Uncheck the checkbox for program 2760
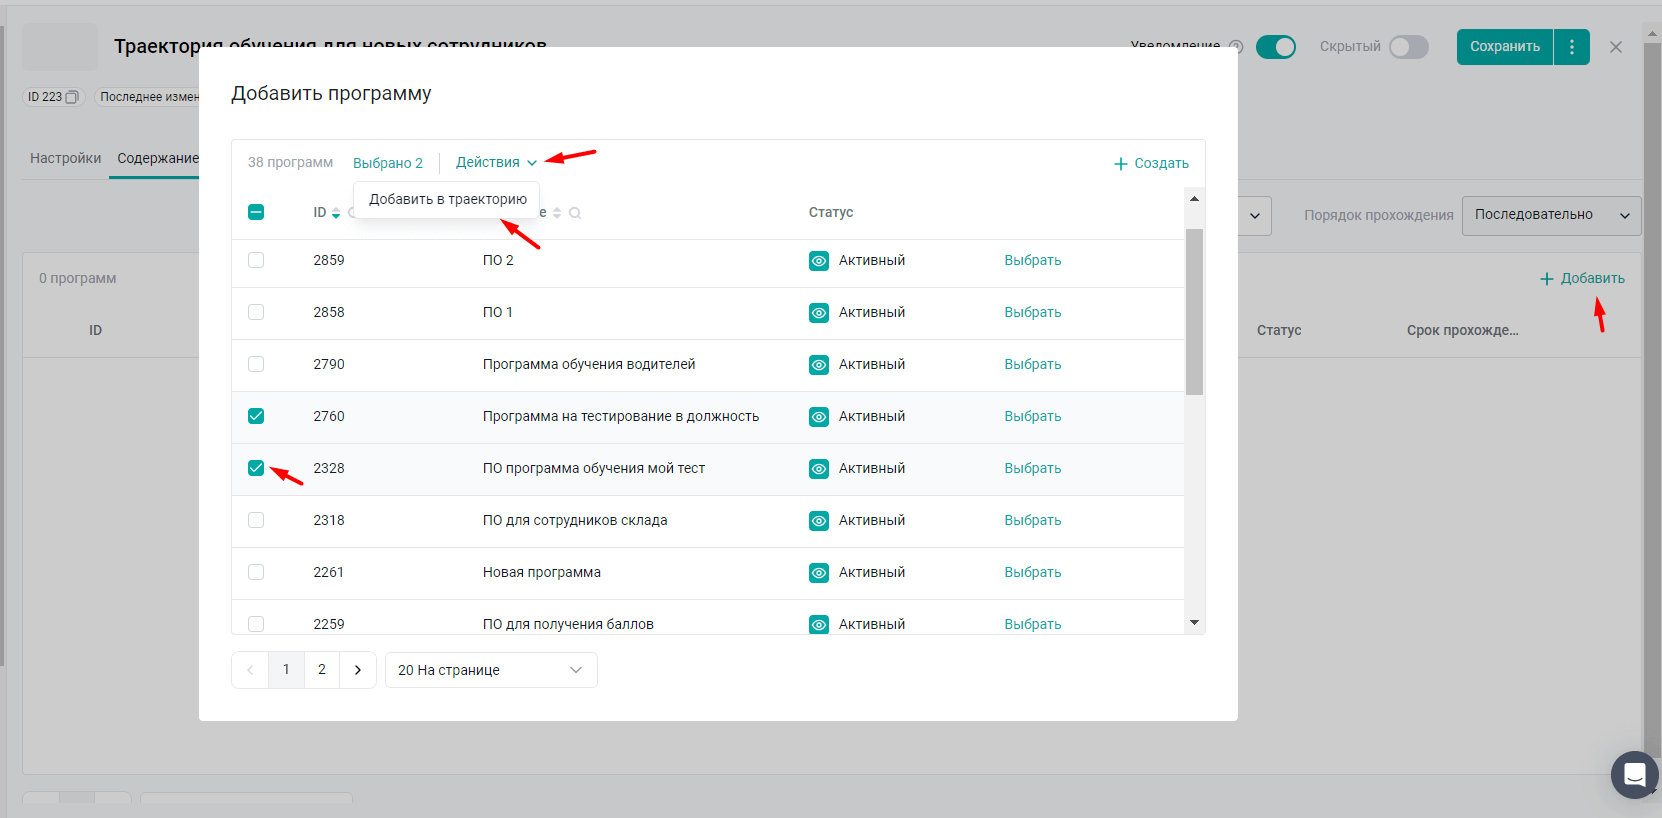This screenshot has width=1662, height=818. (x=256, y=416)
